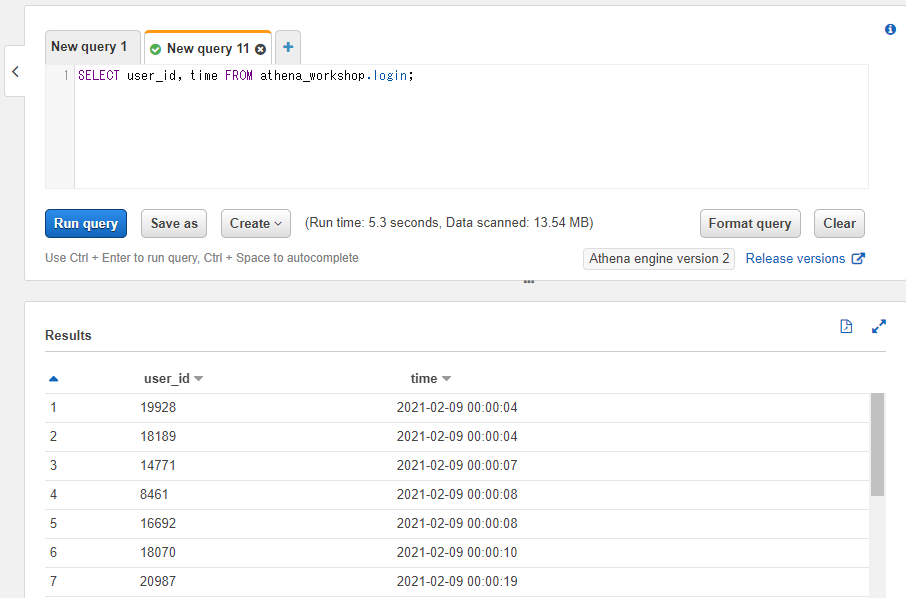Select the New query 11 tab
Image resolution: width=906 pixels, height=598 pixels.
pos(207,47)
